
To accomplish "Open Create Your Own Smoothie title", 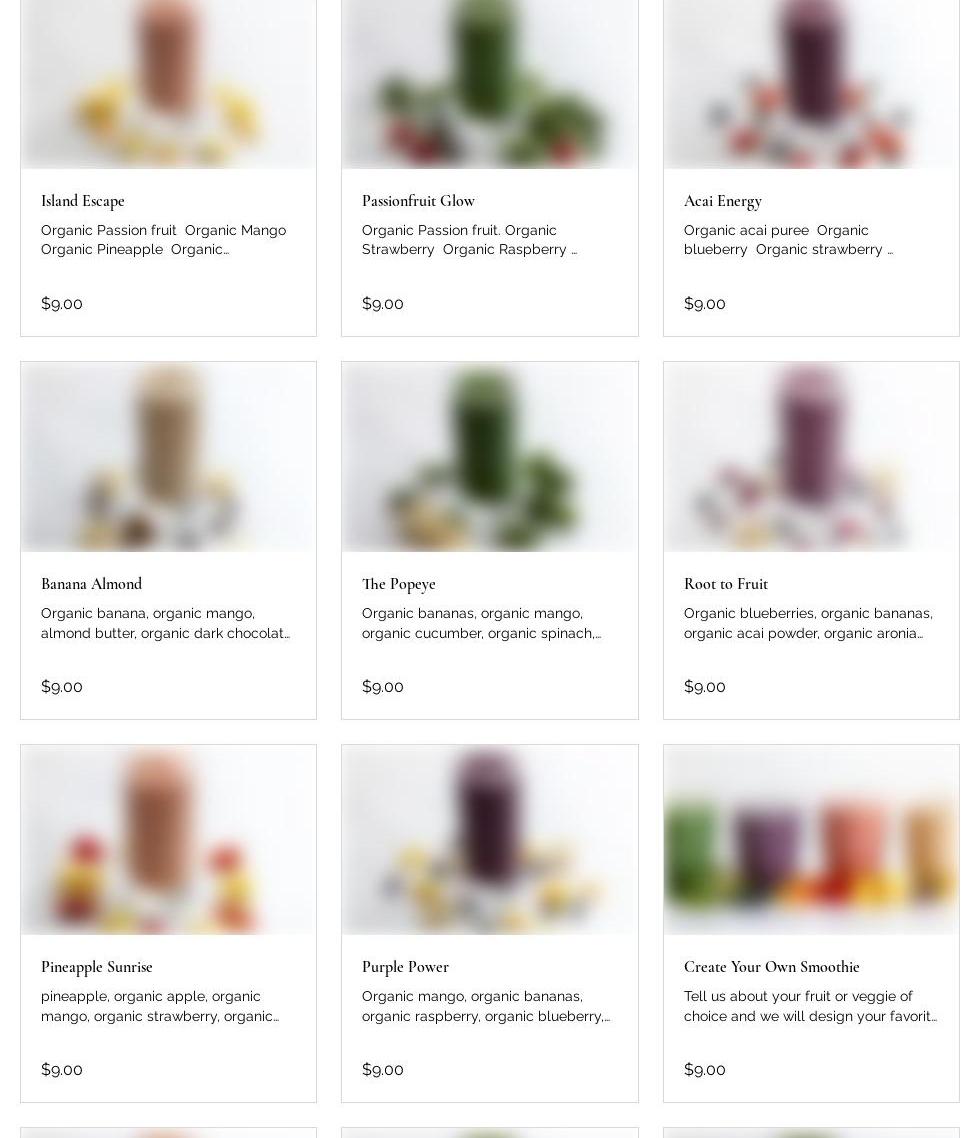I will (x=771, y=967).
